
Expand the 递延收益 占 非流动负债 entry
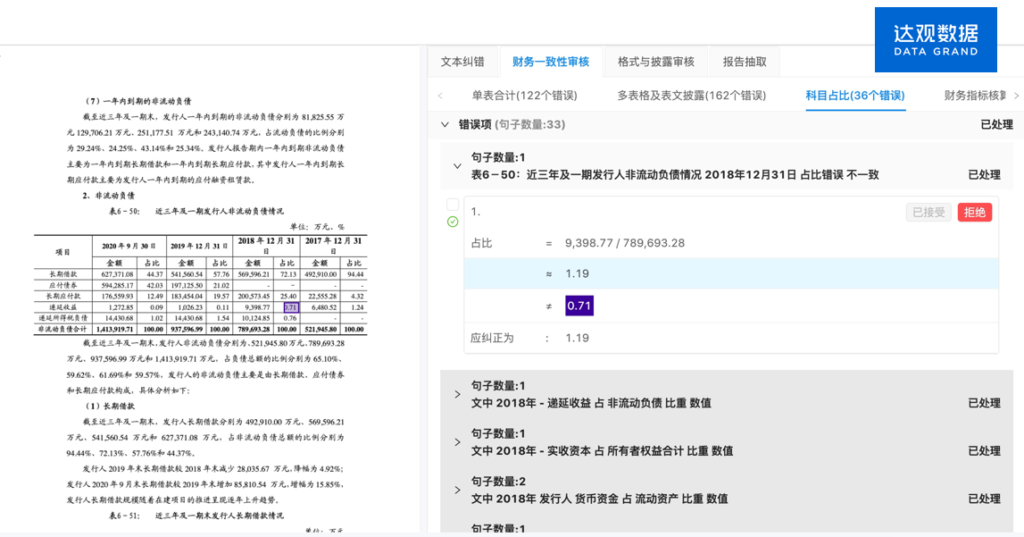coord(458,394)
